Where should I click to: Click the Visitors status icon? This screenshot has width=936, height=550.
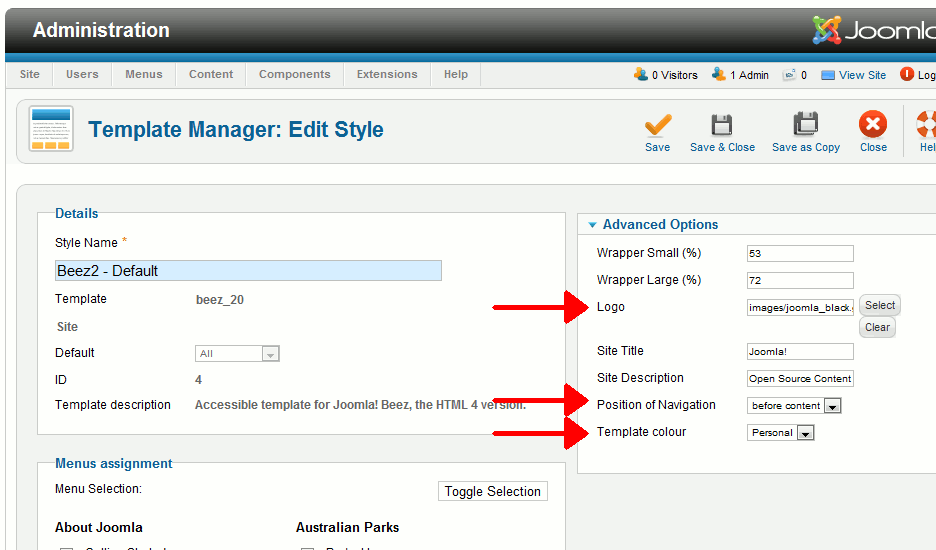pyautogui.click(x=641, y=74)
